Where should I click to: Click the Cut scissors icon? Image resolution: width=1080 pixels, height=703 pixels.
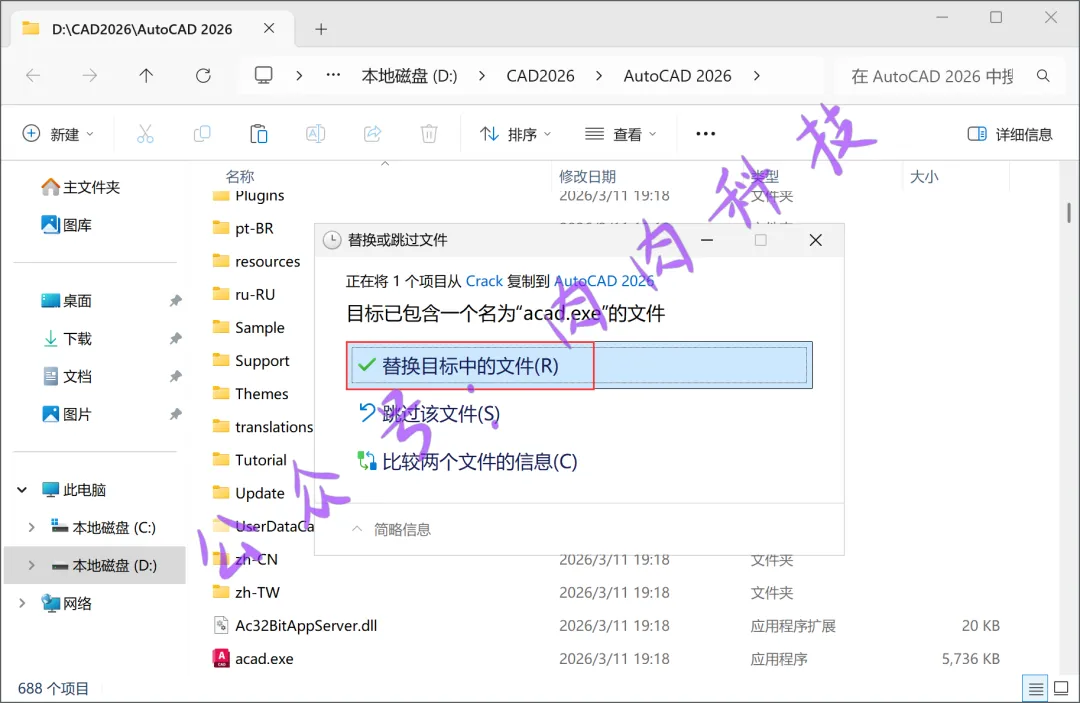coord(145,134)
